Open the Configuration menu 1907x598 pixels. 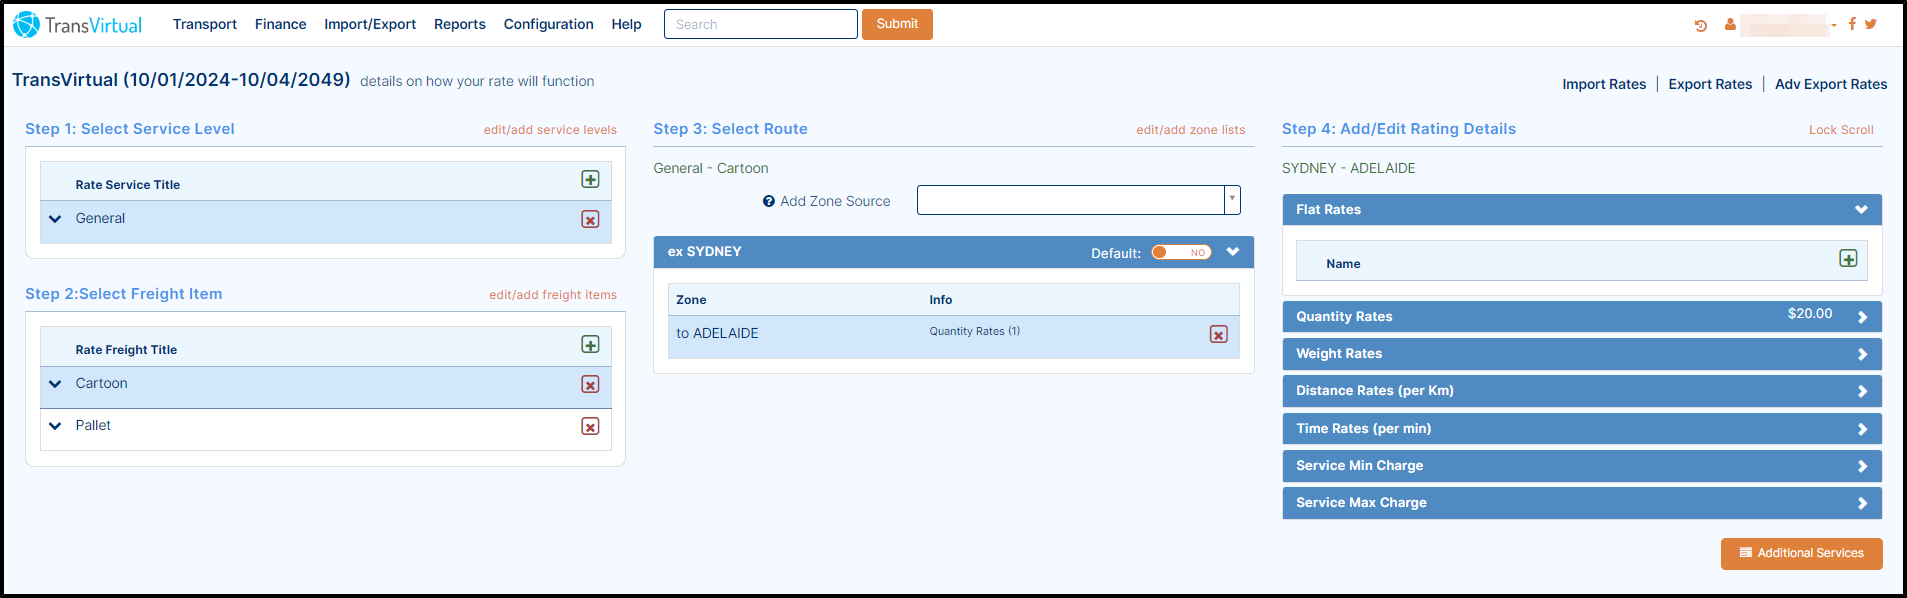click(548, 24)
